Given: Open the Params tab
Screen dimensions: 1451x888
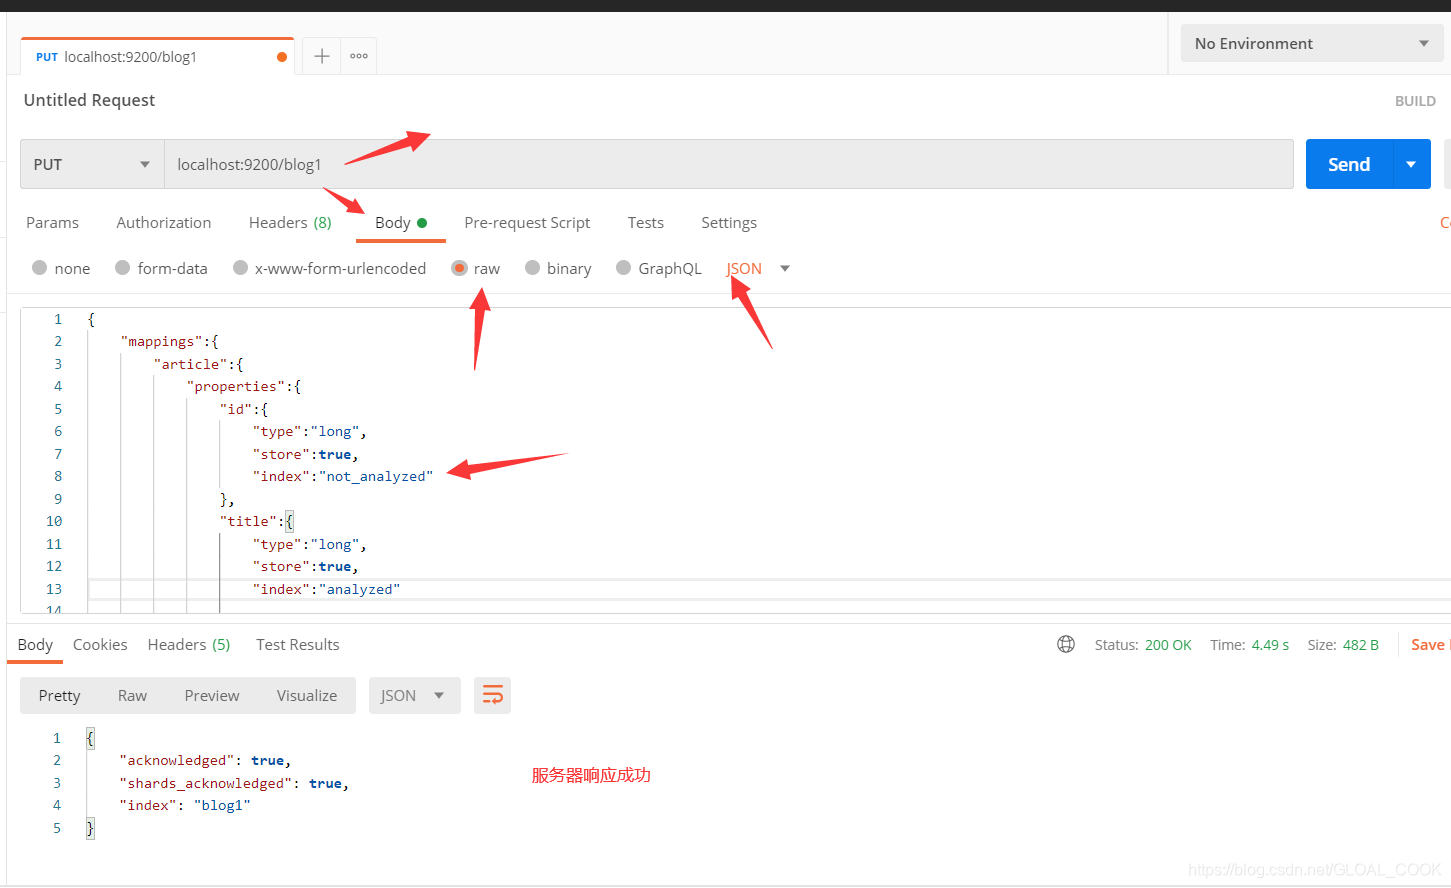Looking at the screenshot, I should coord(52,222).
